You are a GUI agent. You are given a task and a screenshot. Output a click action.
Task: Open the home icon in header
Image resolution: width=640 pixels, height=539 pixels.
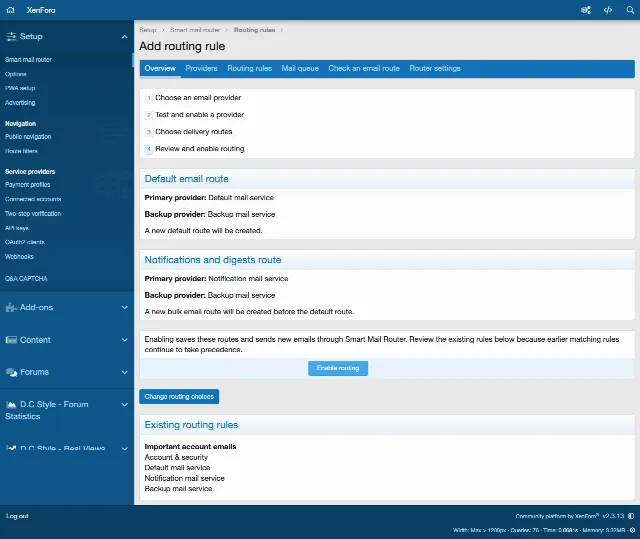(10, 10)
